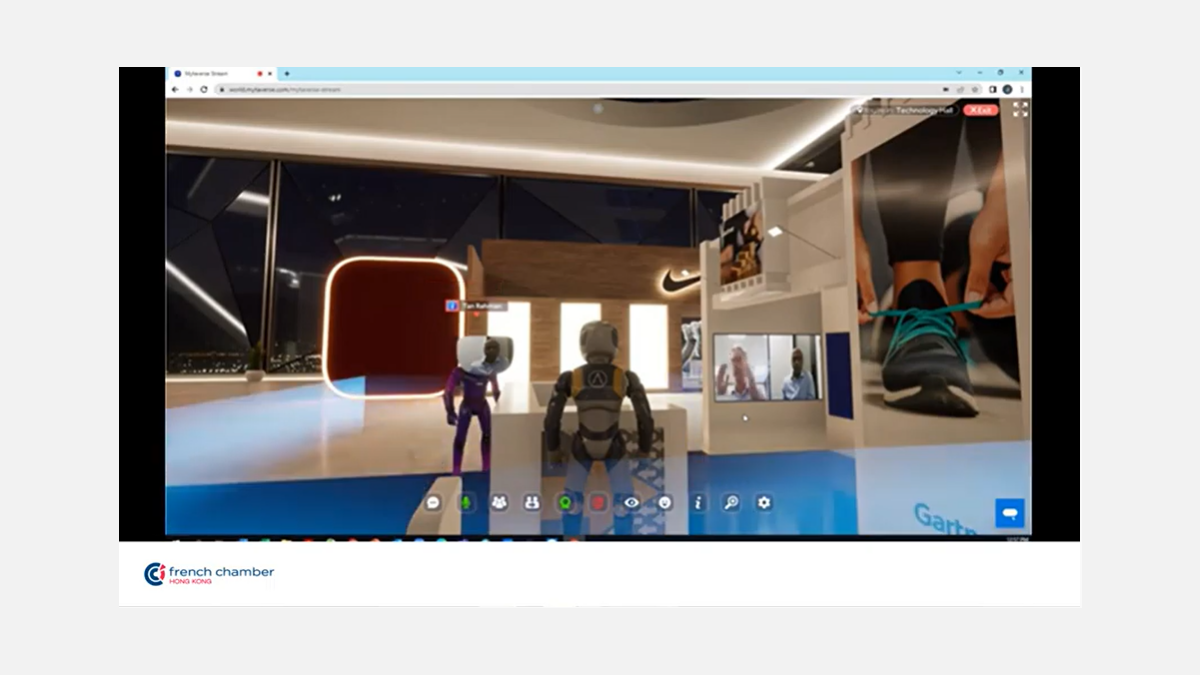
Task: Open the chat bubble icon in bottom toolbar
Action: (x=433, y=503)
